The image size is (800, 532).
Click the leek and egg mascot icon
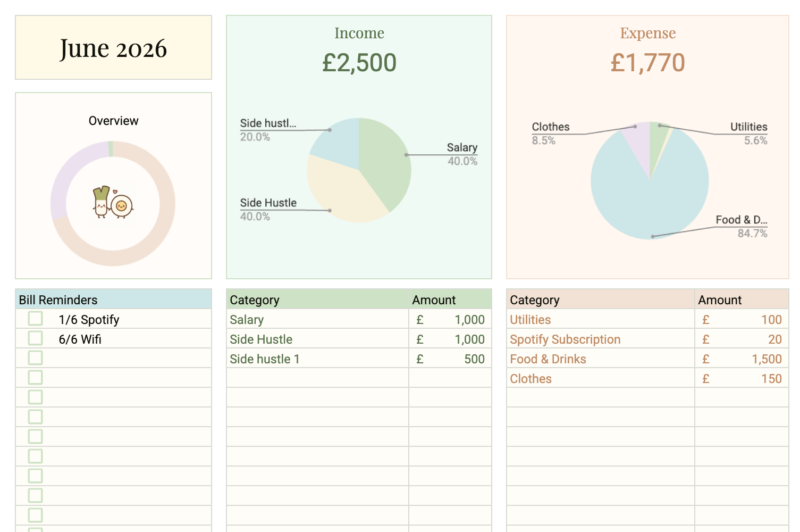(x=112, y=203)
